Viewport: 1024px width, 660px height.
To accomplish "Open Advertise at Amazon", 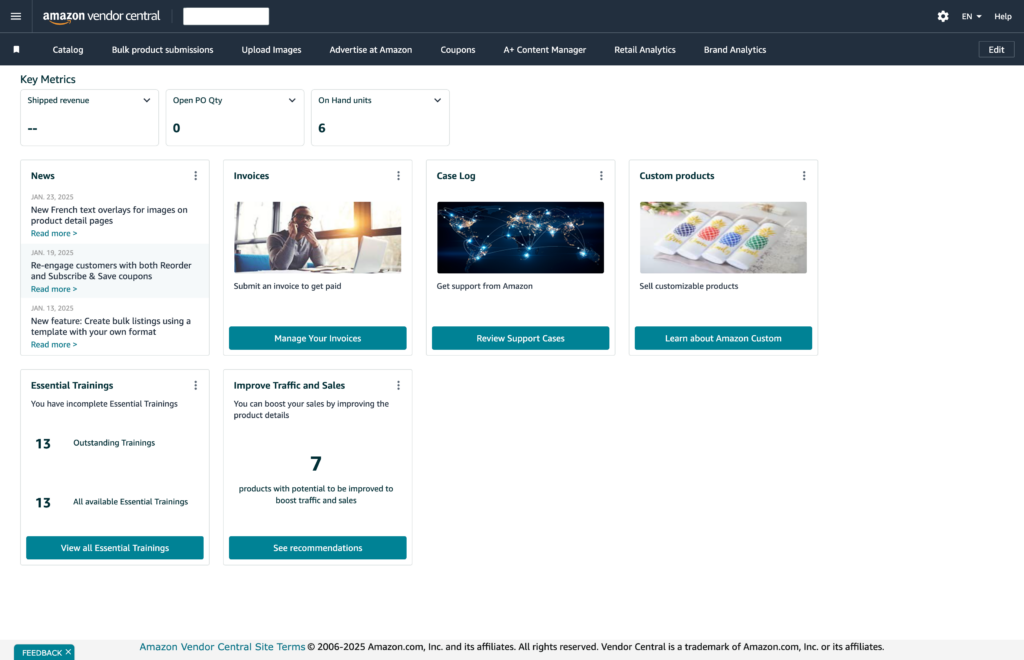I will click(x=371, y=50).
